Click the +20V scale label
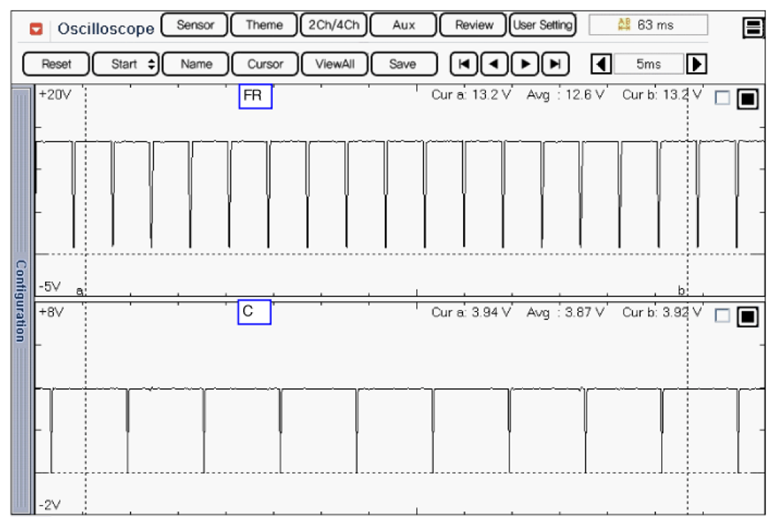776x526 pixels. 55,95
